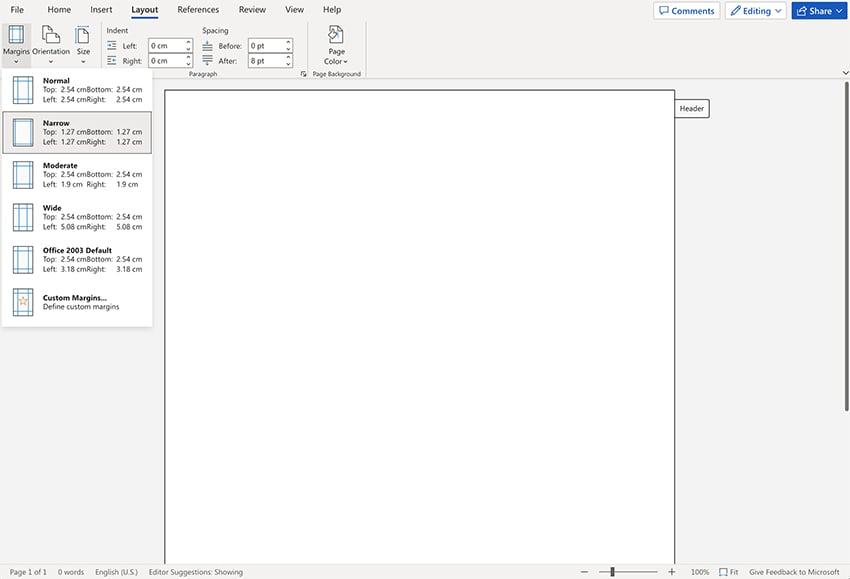This screenshot has height=579, width=850.
Task: Switch to the Insert tab
Action: [x=101, y=10]
